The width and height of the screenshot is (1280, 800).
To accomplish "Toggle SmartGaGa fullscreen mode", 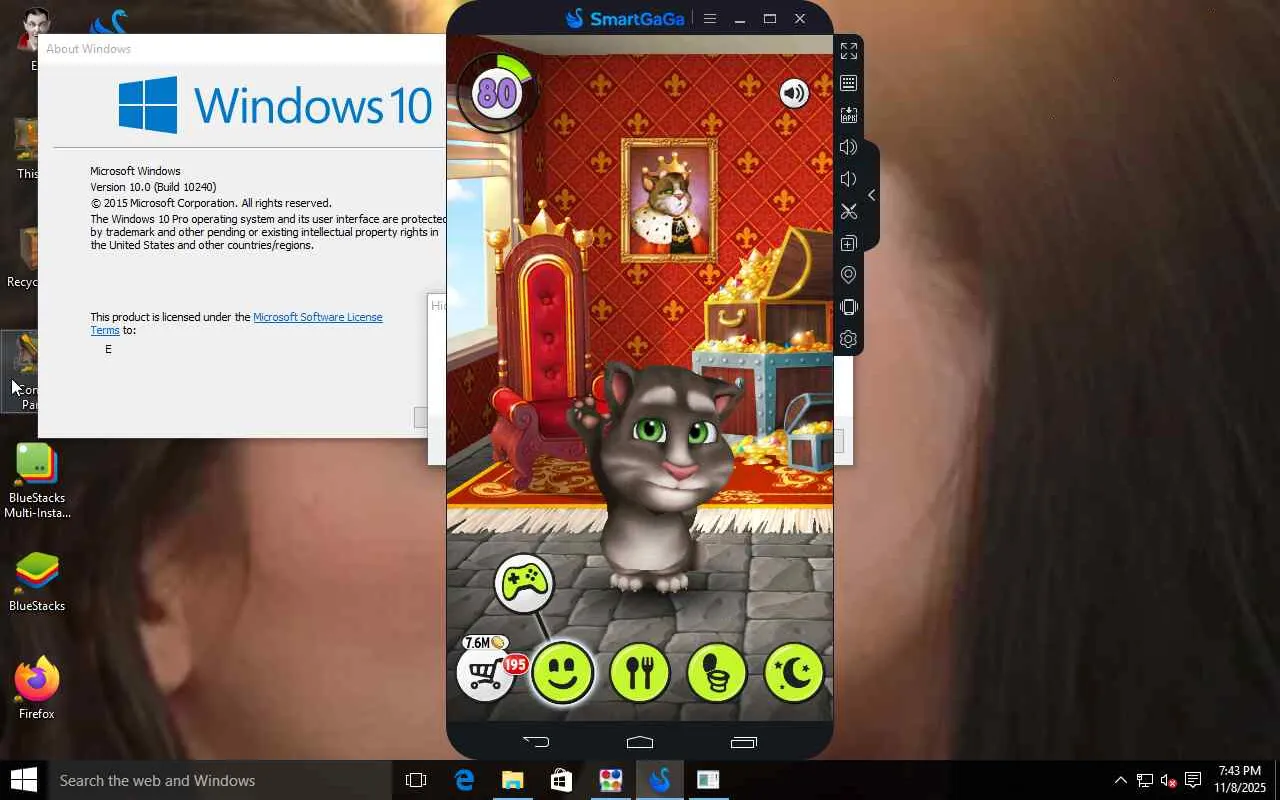I will [x=849, y=51].
